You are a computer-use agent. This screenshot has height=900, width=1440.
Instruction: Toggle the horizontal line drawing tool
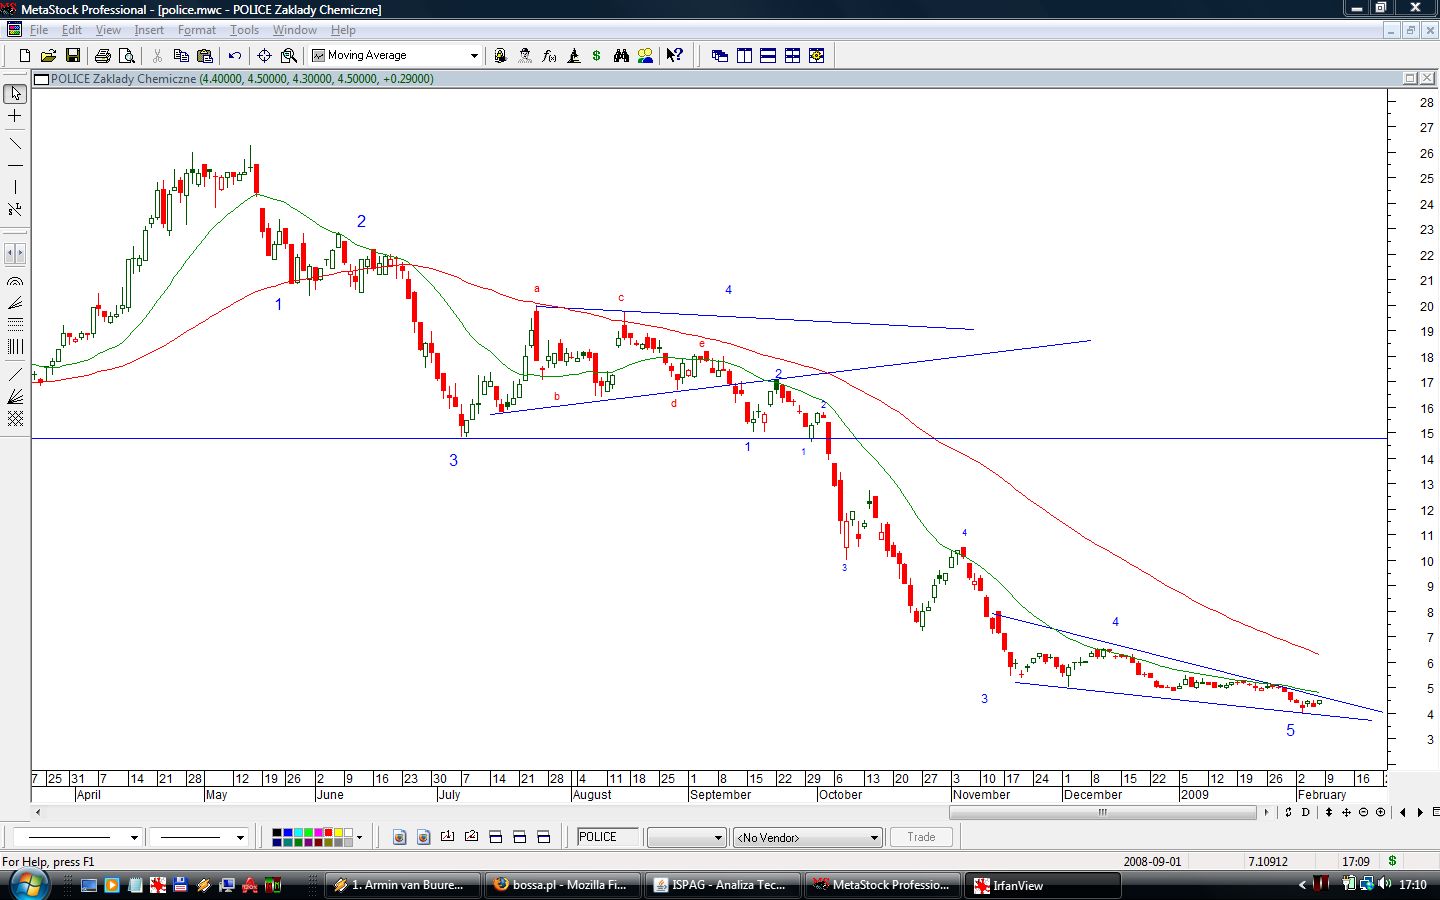tap(15, 165)
